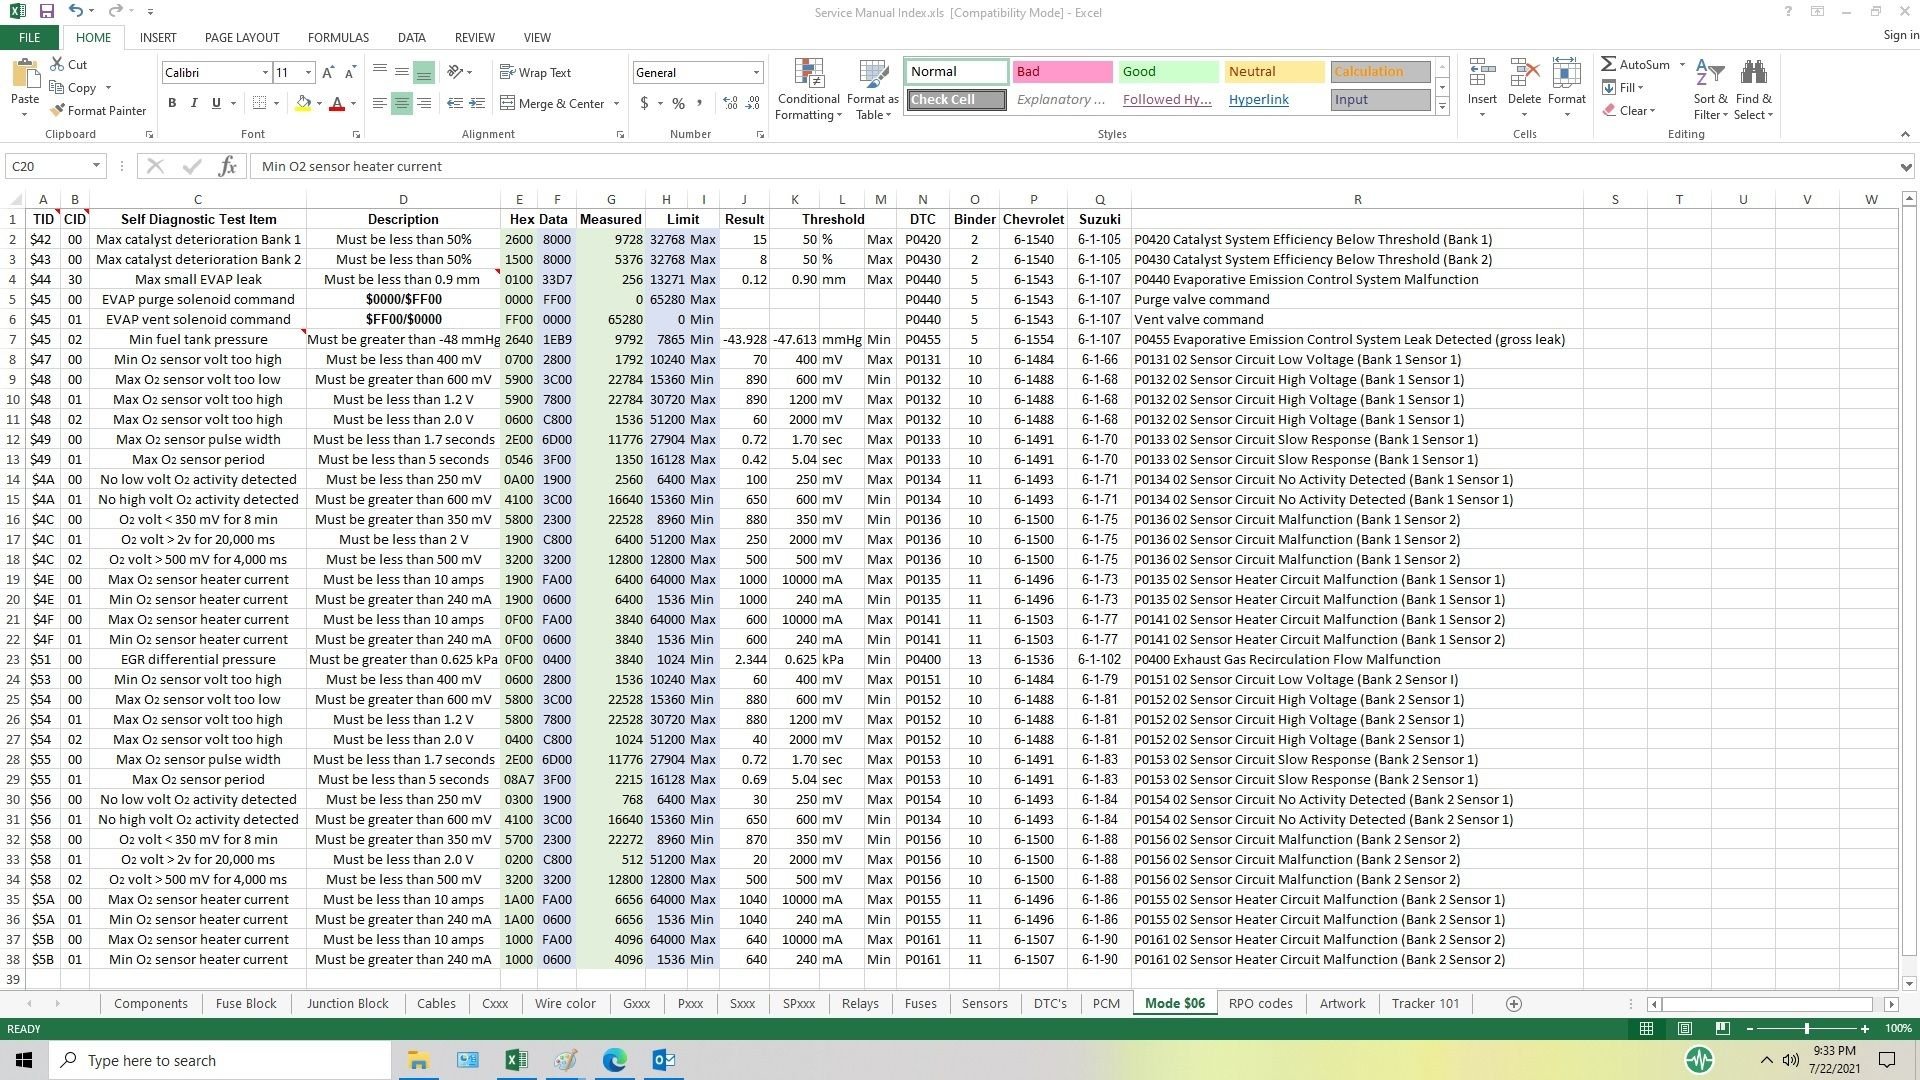Expand the font name Calibri dropdown

[x=265, y=72]
